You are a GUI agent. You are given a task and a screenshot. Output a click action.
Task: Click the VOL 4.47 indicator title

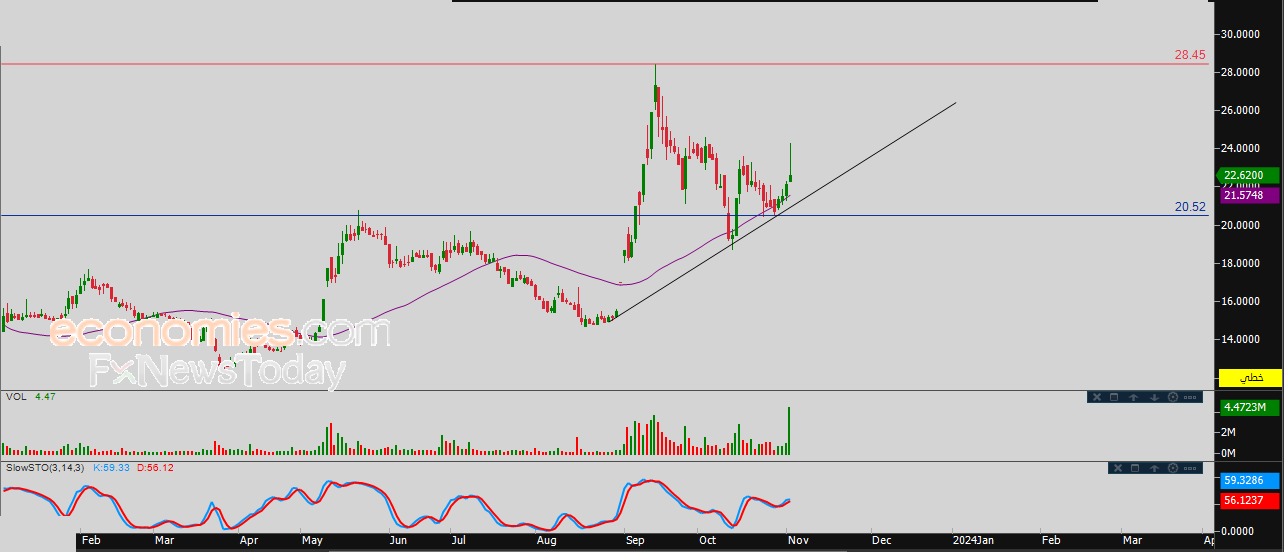(29, 396)
